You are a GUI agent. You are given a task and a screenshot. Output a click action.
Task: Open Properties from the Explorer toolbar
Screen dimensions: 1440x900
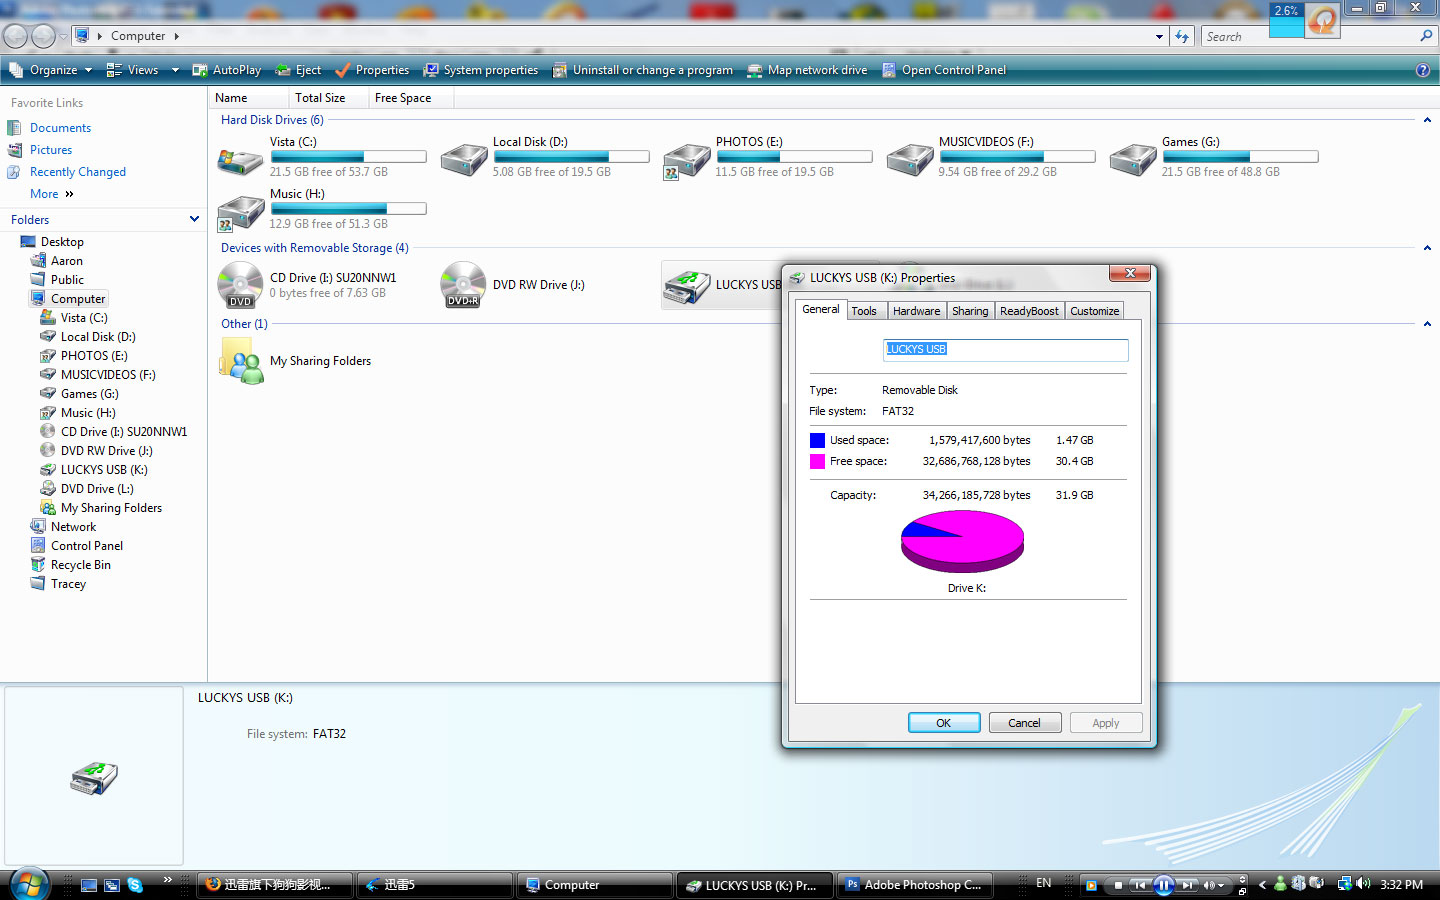coord(372,70)
